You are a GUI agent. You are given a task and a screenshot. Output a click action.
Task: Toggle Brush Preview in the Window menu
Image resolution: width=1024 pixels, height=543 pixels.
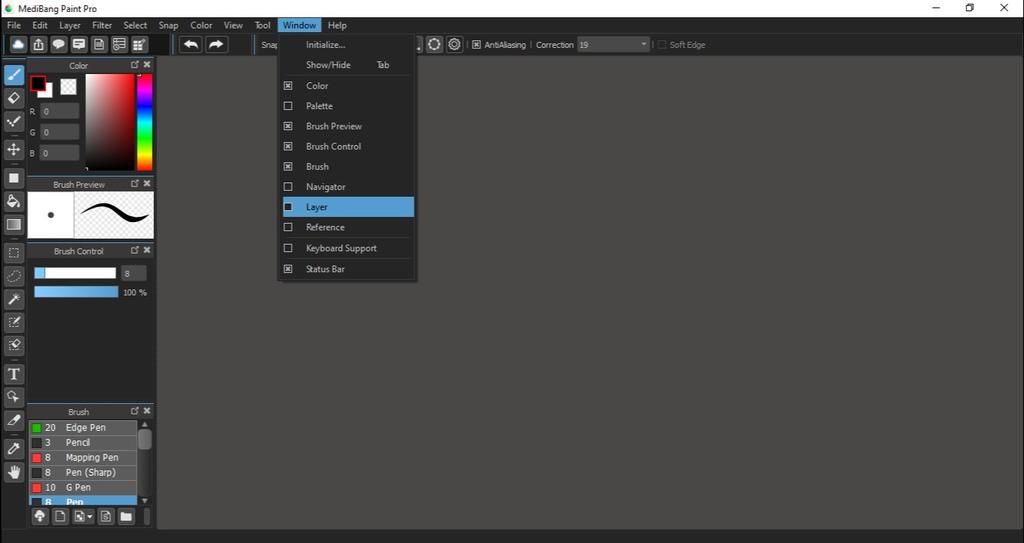(x=348, y=126)
